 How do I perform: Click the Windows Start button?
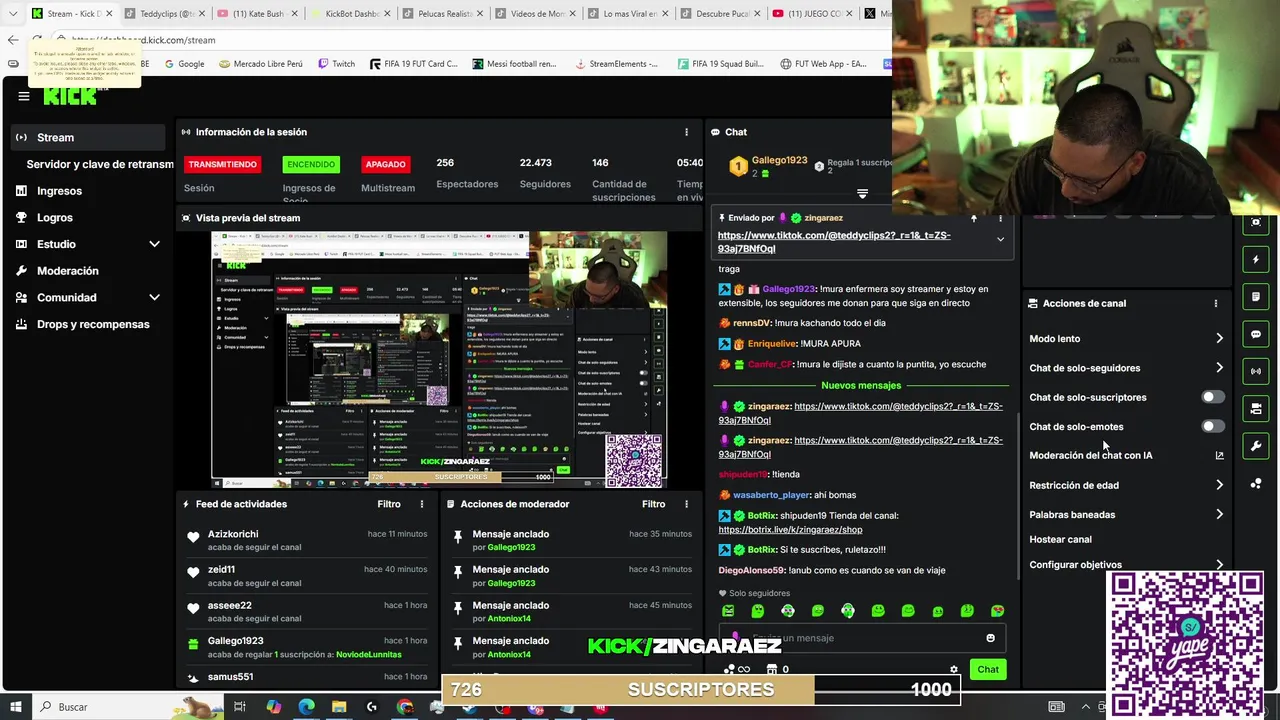(x=15, y=707)
